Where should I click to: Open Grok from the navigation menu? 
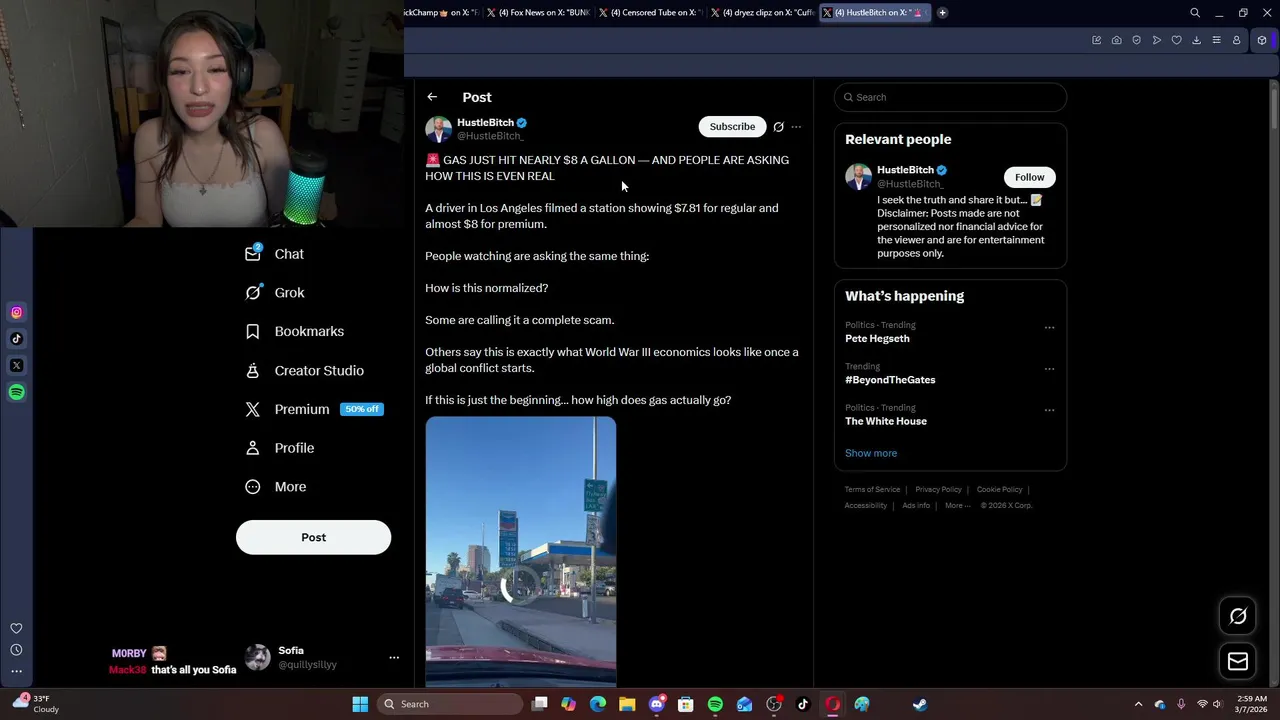click(275, 293)
